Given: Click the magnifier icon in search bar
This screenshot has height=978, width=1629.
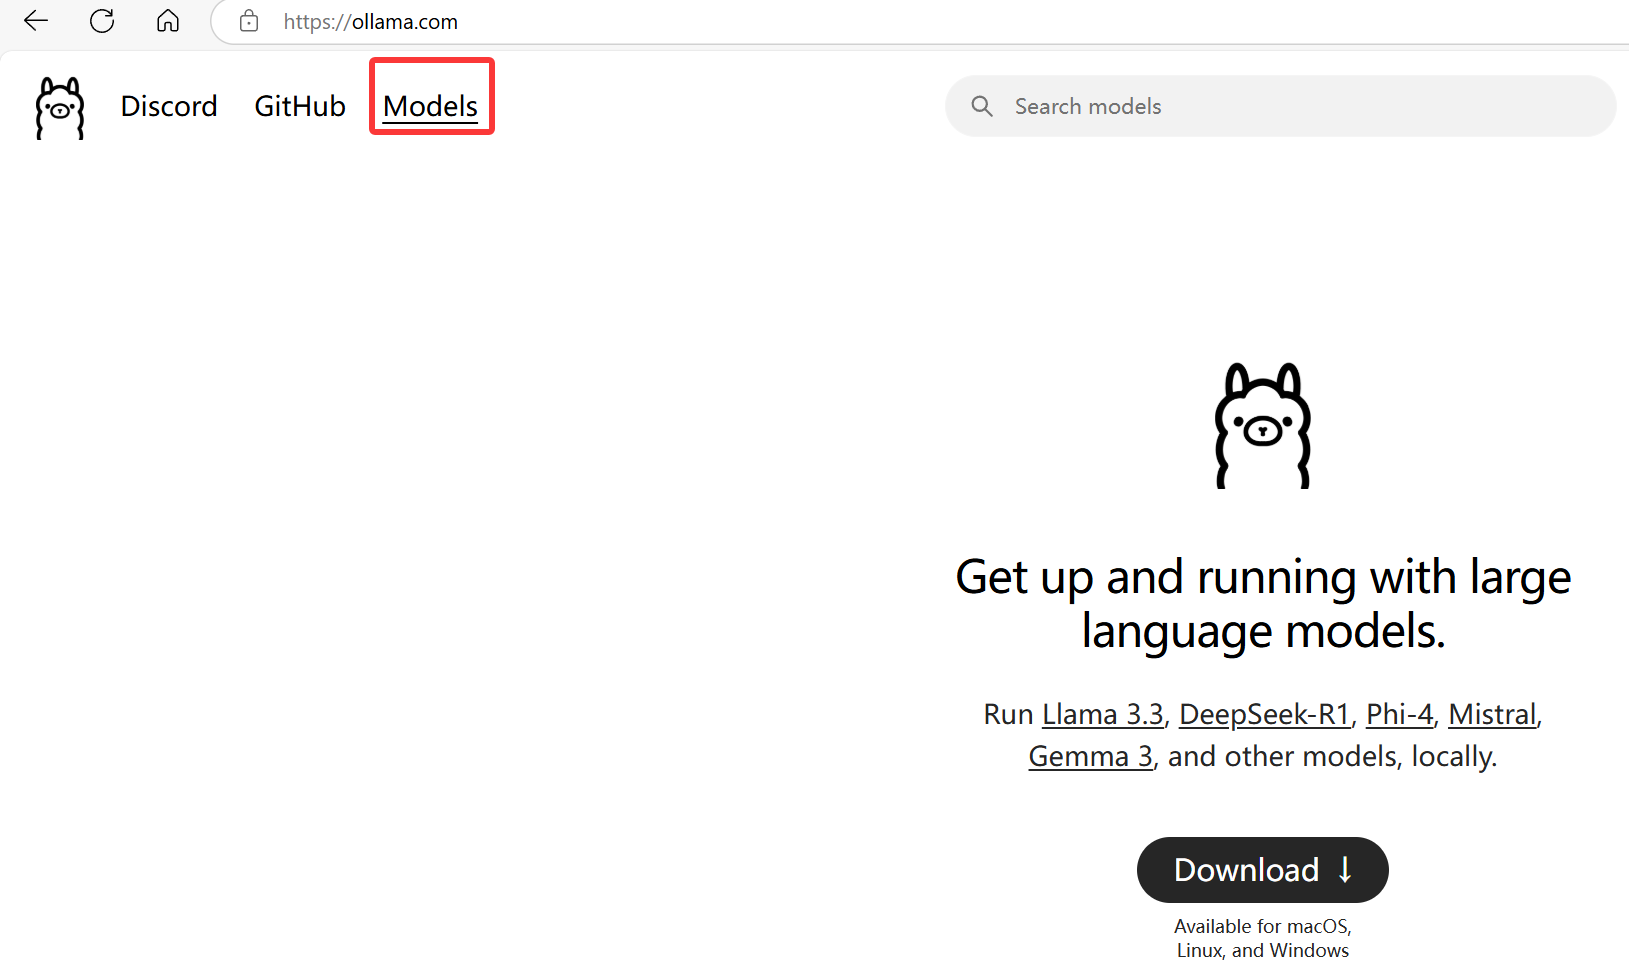Looking at the screenshot, I should tap(982, 106).
